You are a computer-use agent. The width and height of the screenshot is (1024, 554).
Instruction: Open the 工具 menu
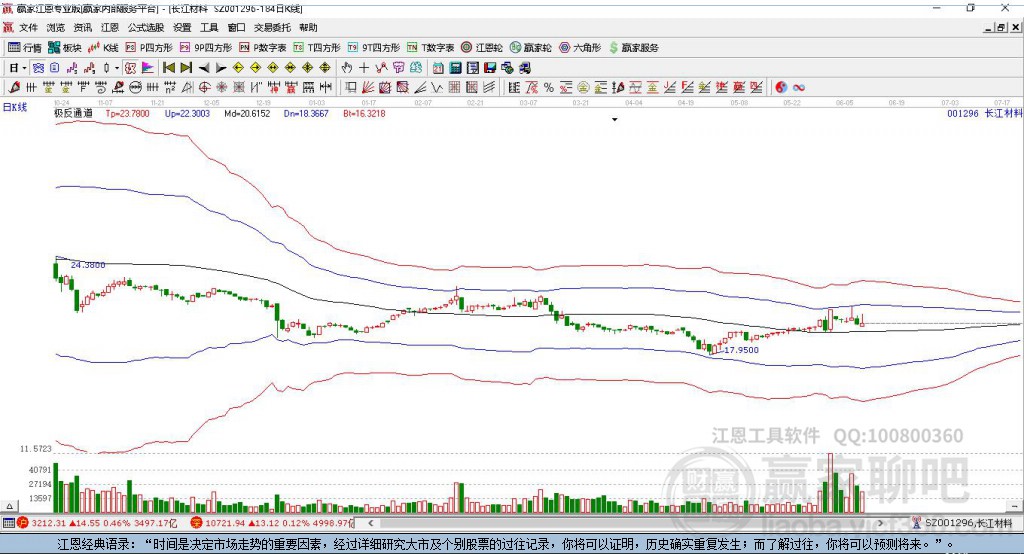(209, 27)
